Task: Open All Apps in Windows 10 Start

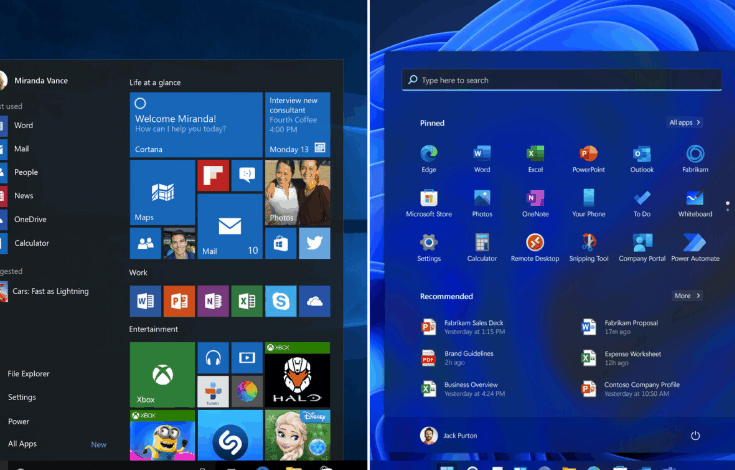Action: click(x=22, y=444)
